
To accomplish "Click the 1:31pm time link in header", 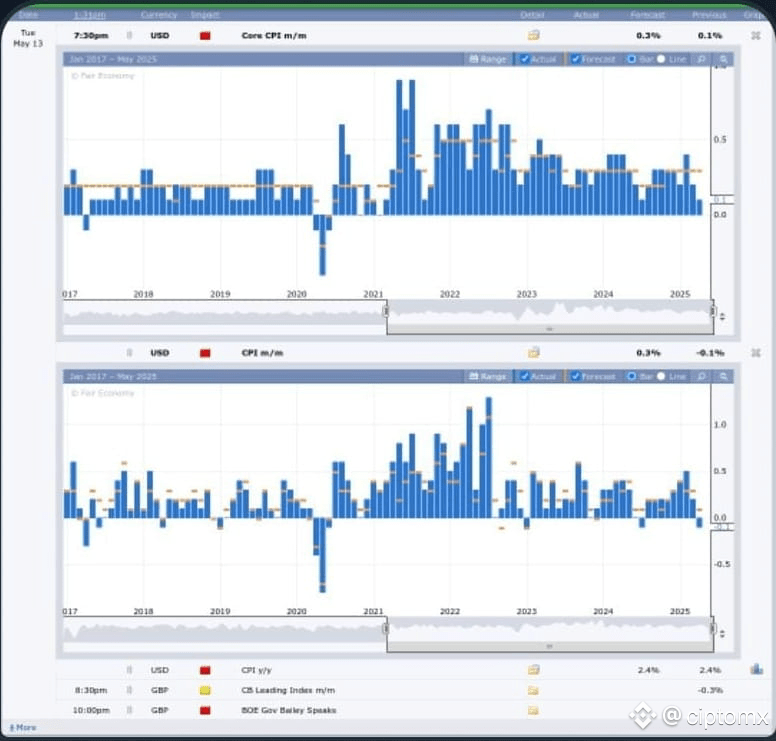I will (90, 15).
